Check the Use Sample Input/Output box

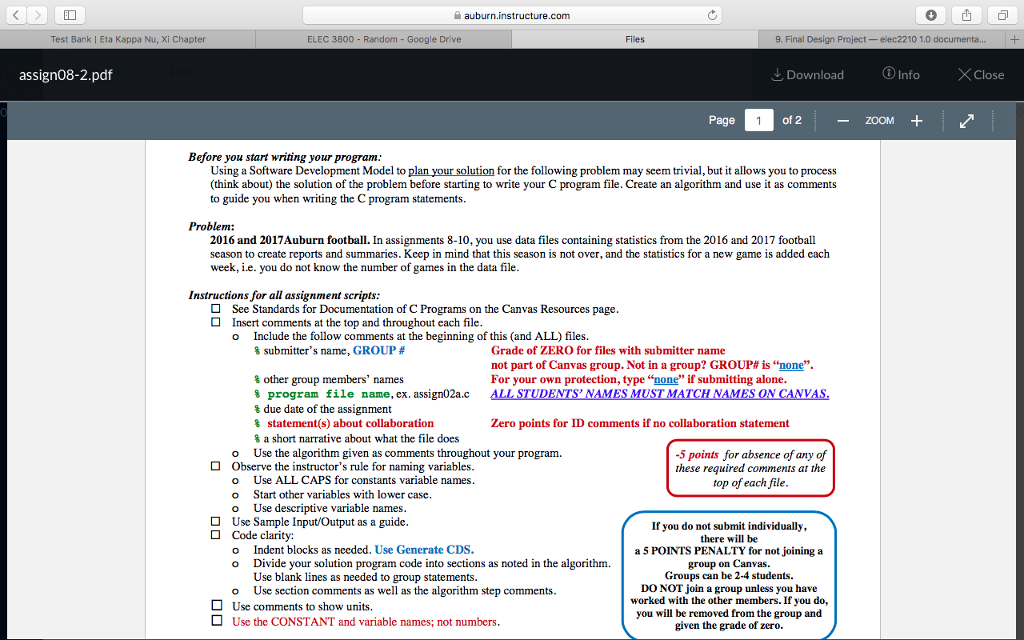coord(216,521)
